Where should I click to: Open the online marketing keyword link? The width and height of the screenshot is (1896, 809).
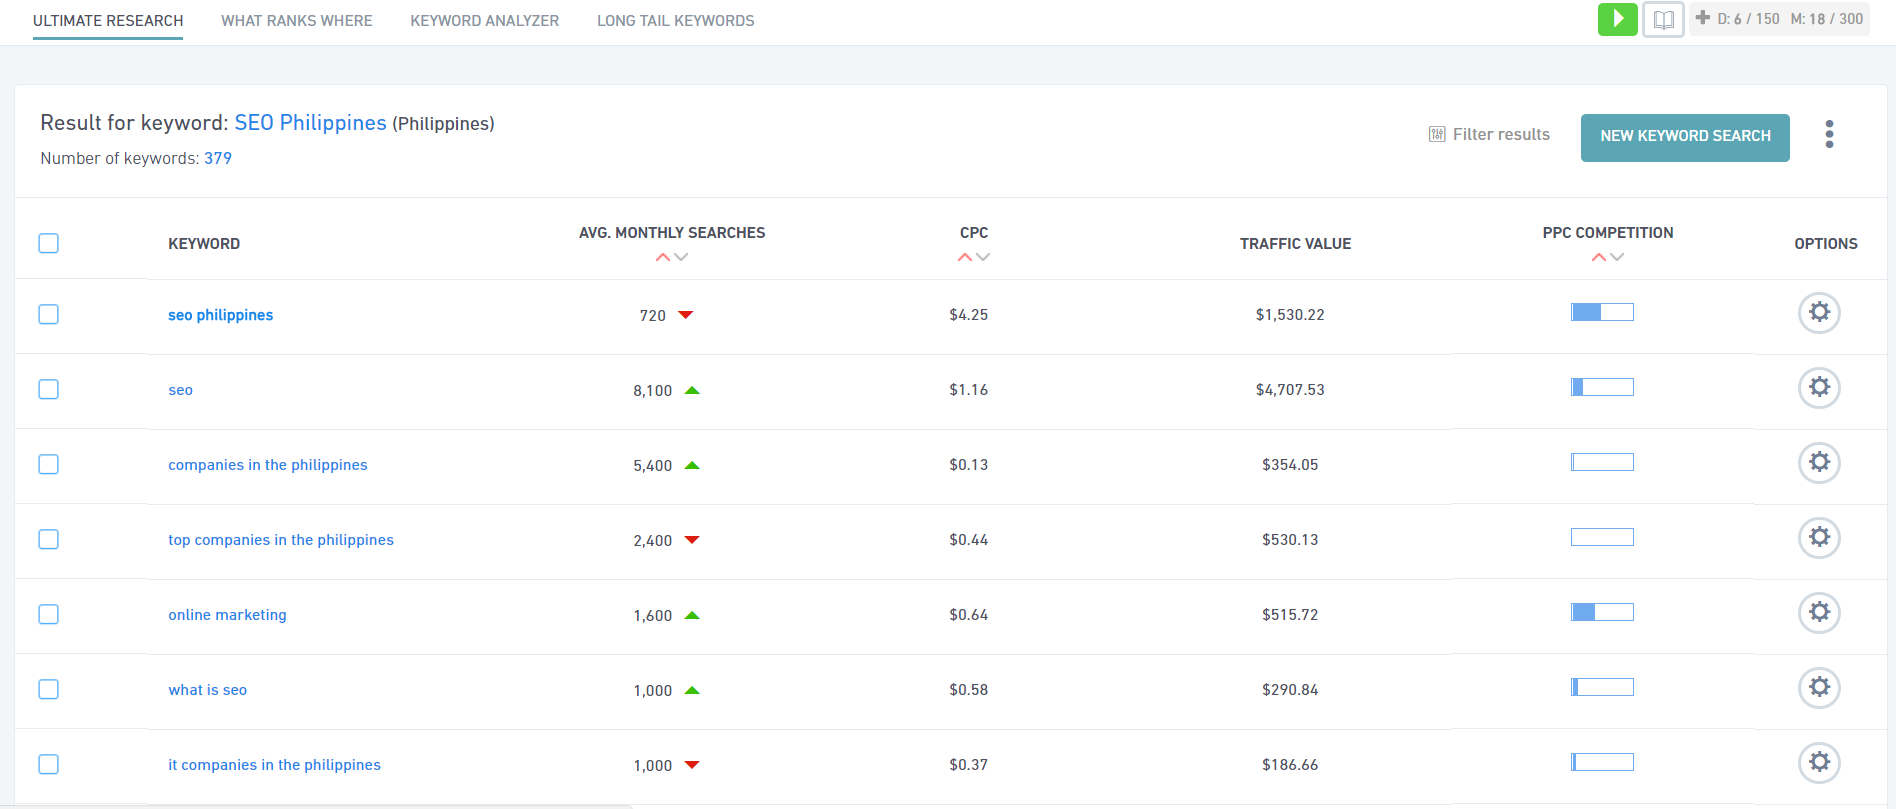[227, 615]
